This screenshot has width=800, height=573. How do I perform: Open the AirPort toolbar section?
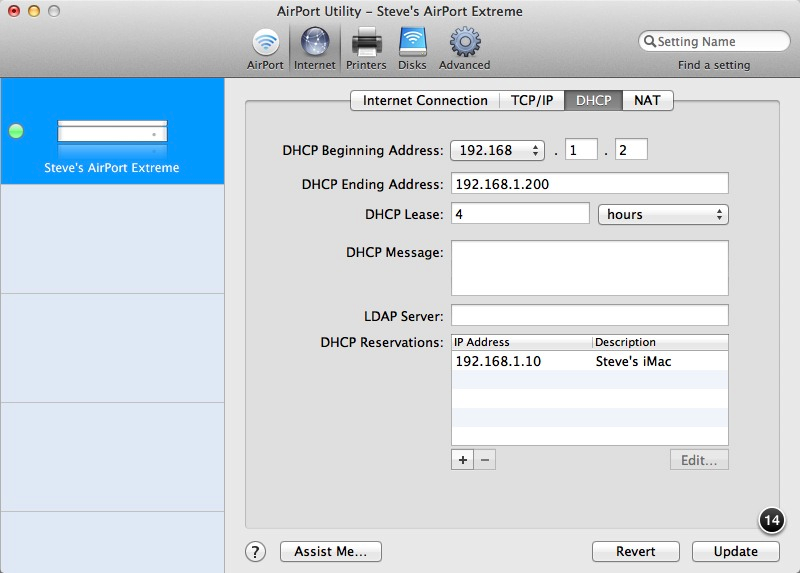click(265, 49)
